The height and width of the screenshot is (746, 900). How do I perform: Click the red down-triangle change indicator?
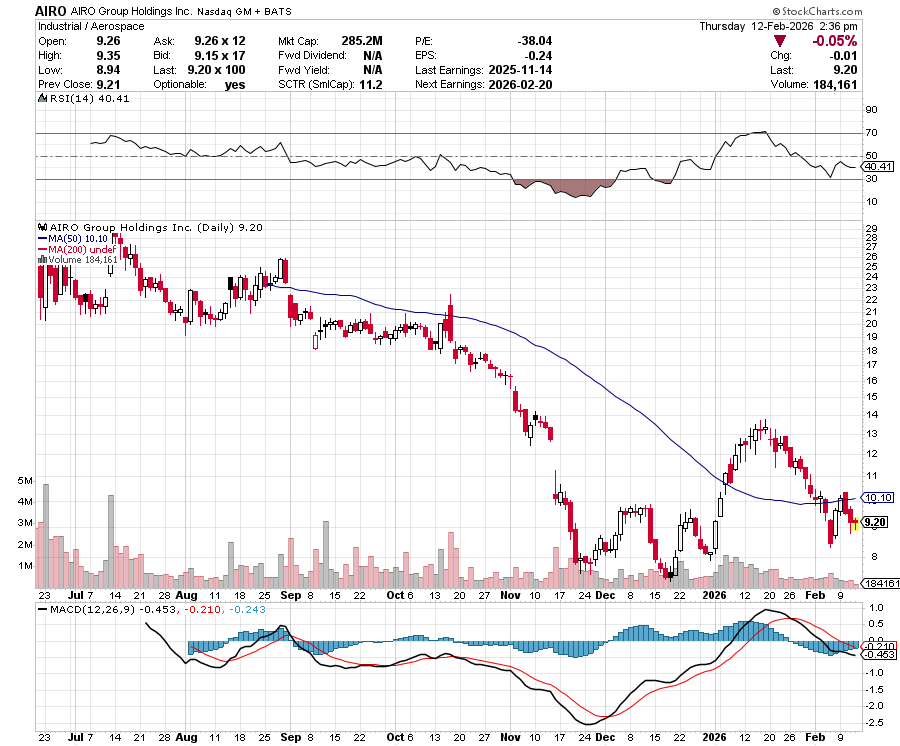(779, 41)
